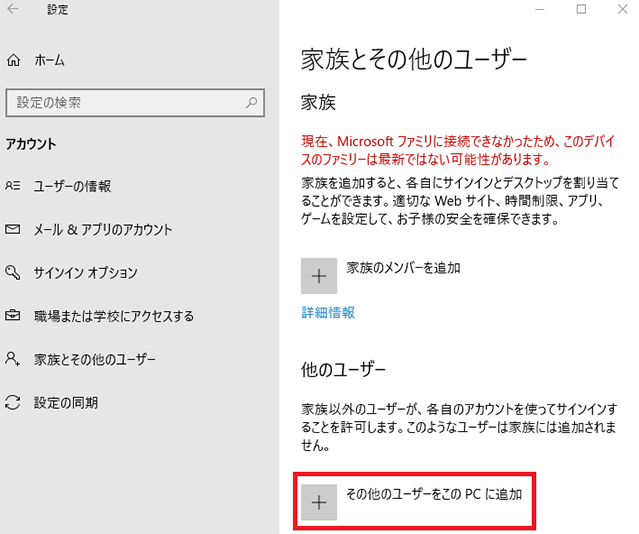This screenshot has height=534, width=639.
Task: Click the plus icon to add family member
Action: tap(319, 276)
